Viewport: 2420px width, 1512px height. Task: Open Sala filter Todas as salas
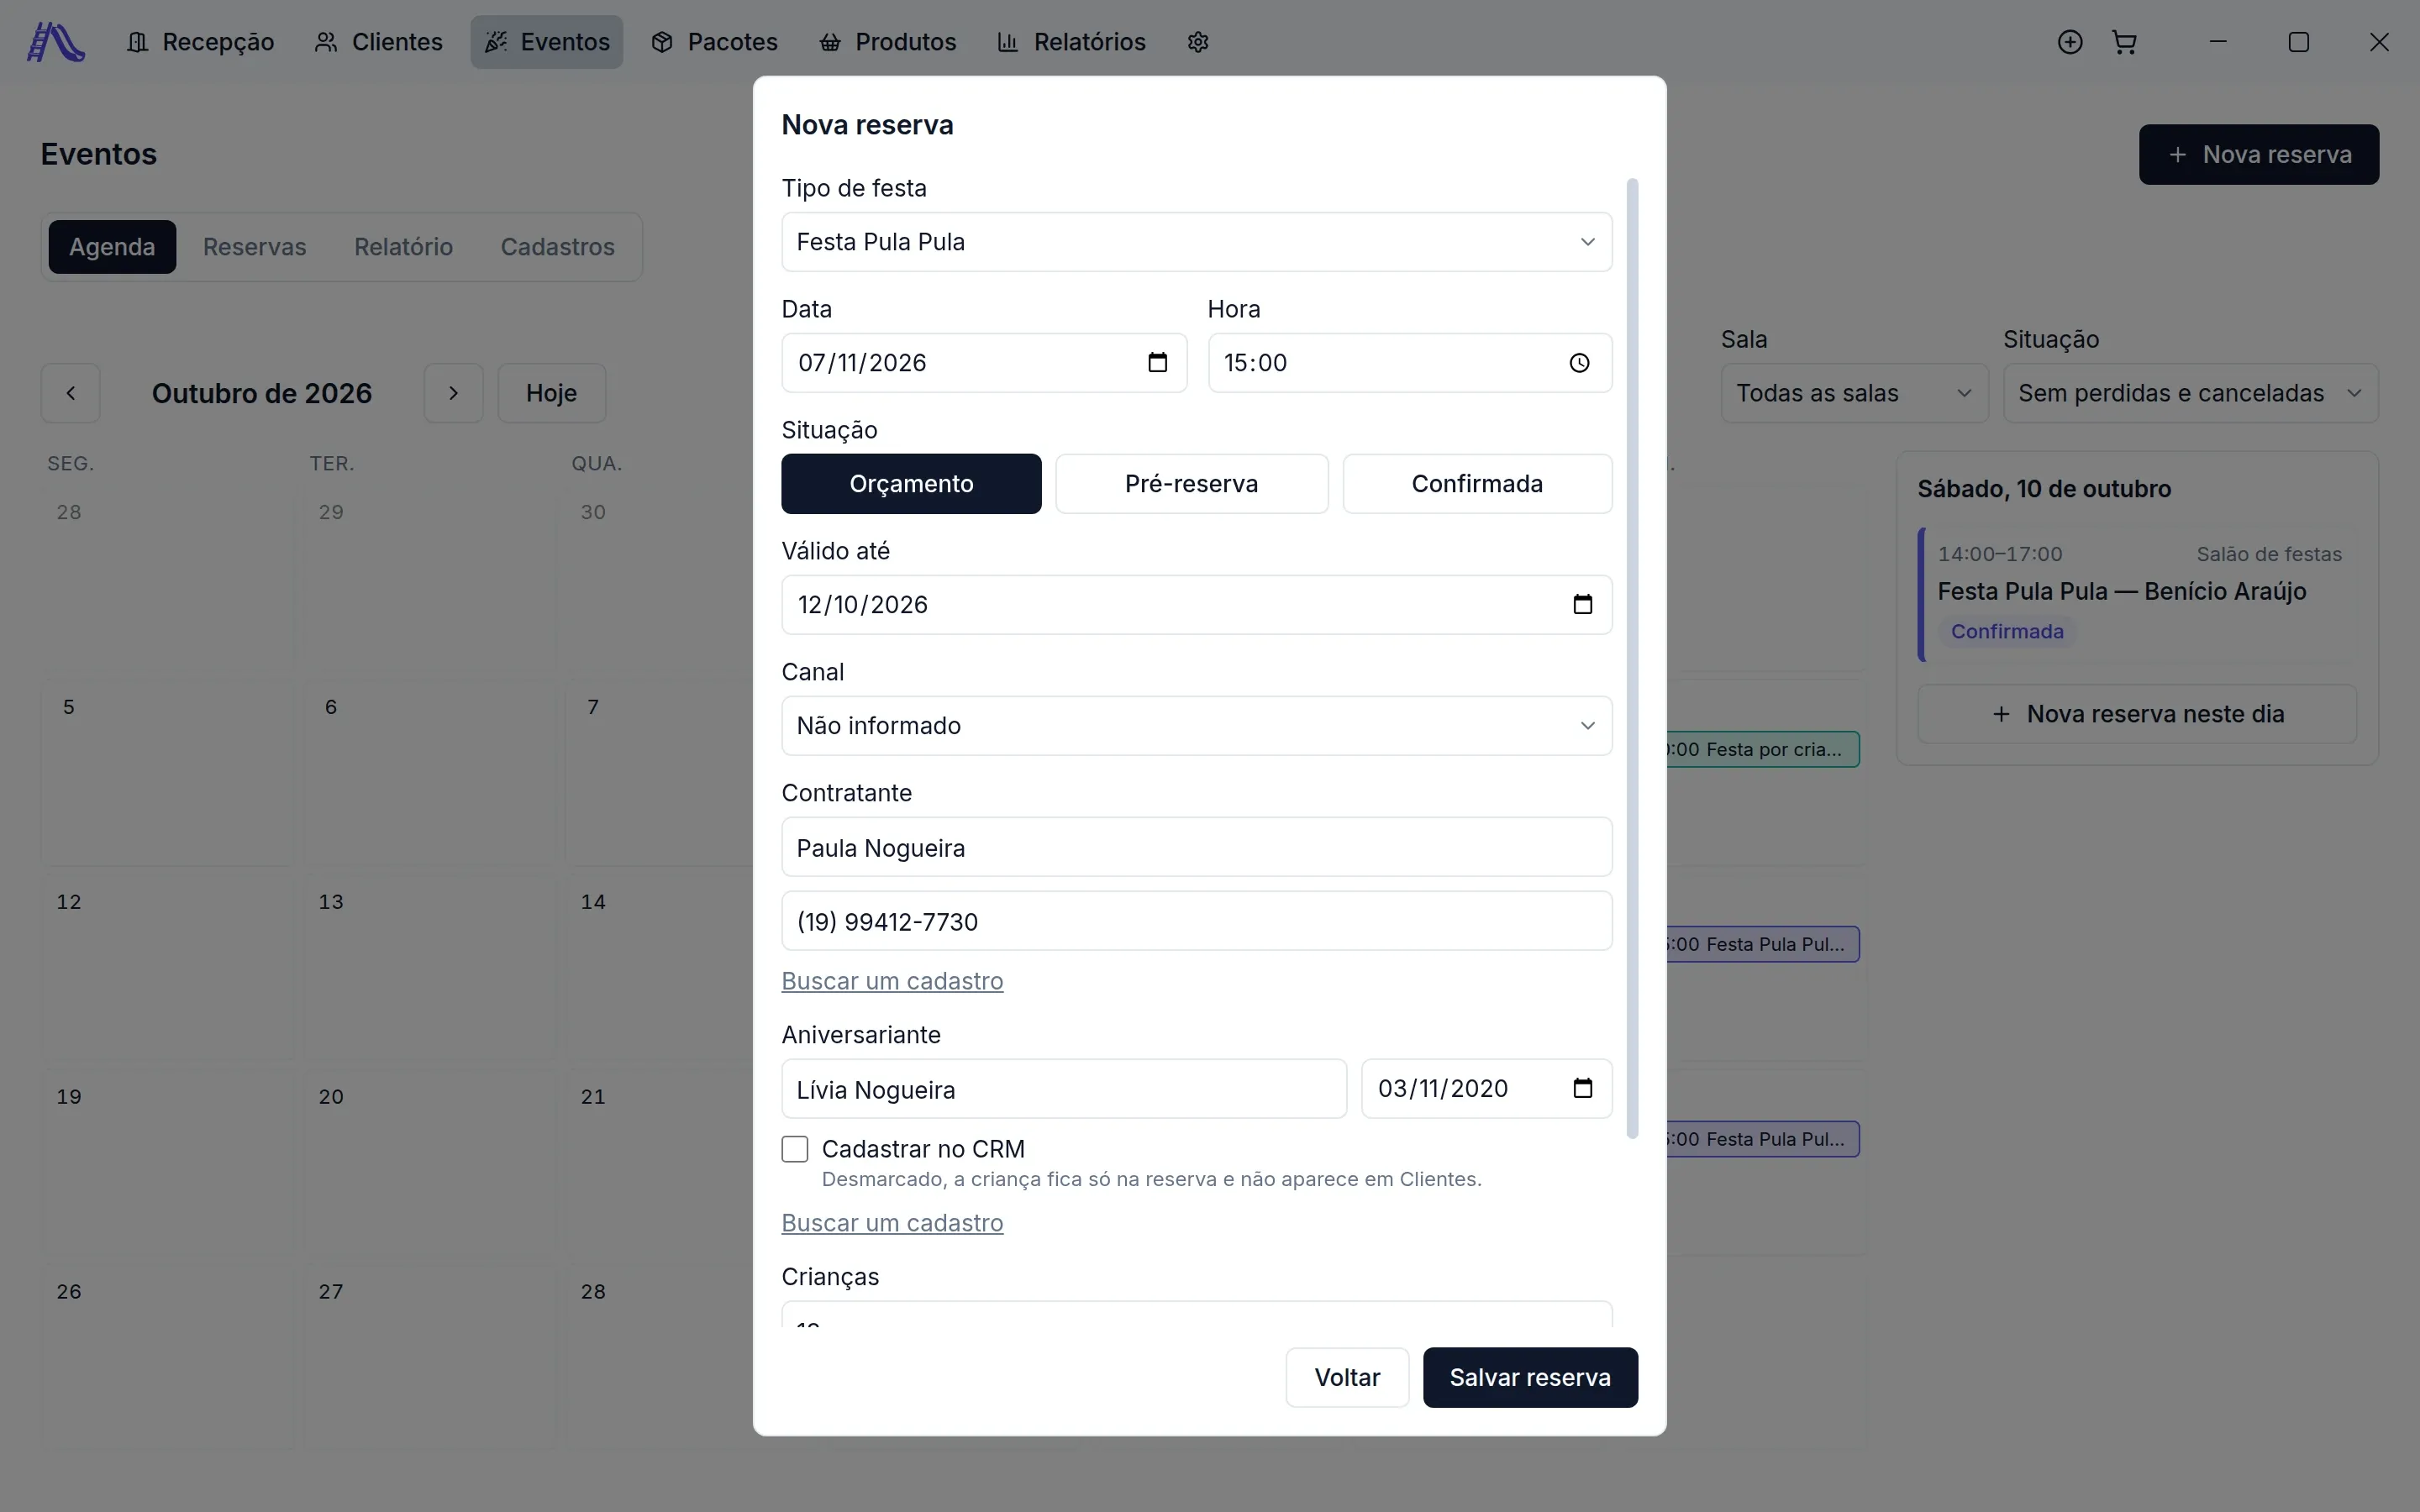tap(1854, 393)
